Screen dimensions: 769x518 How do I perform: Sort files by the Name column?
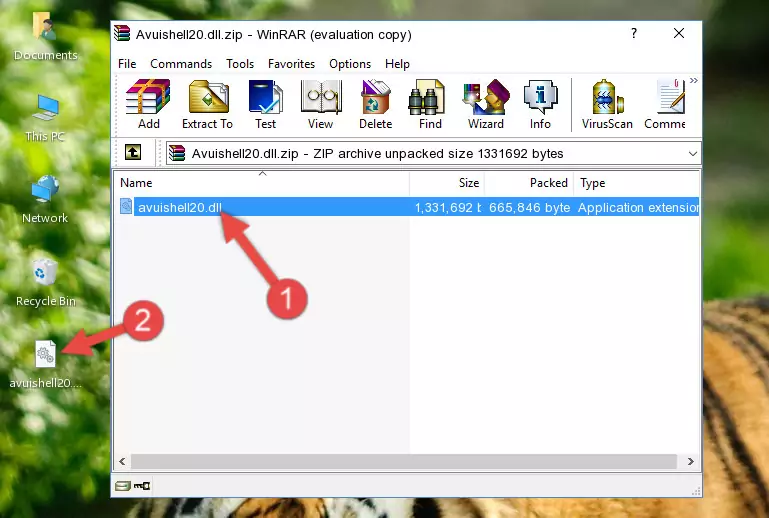(x=262, y=183)
